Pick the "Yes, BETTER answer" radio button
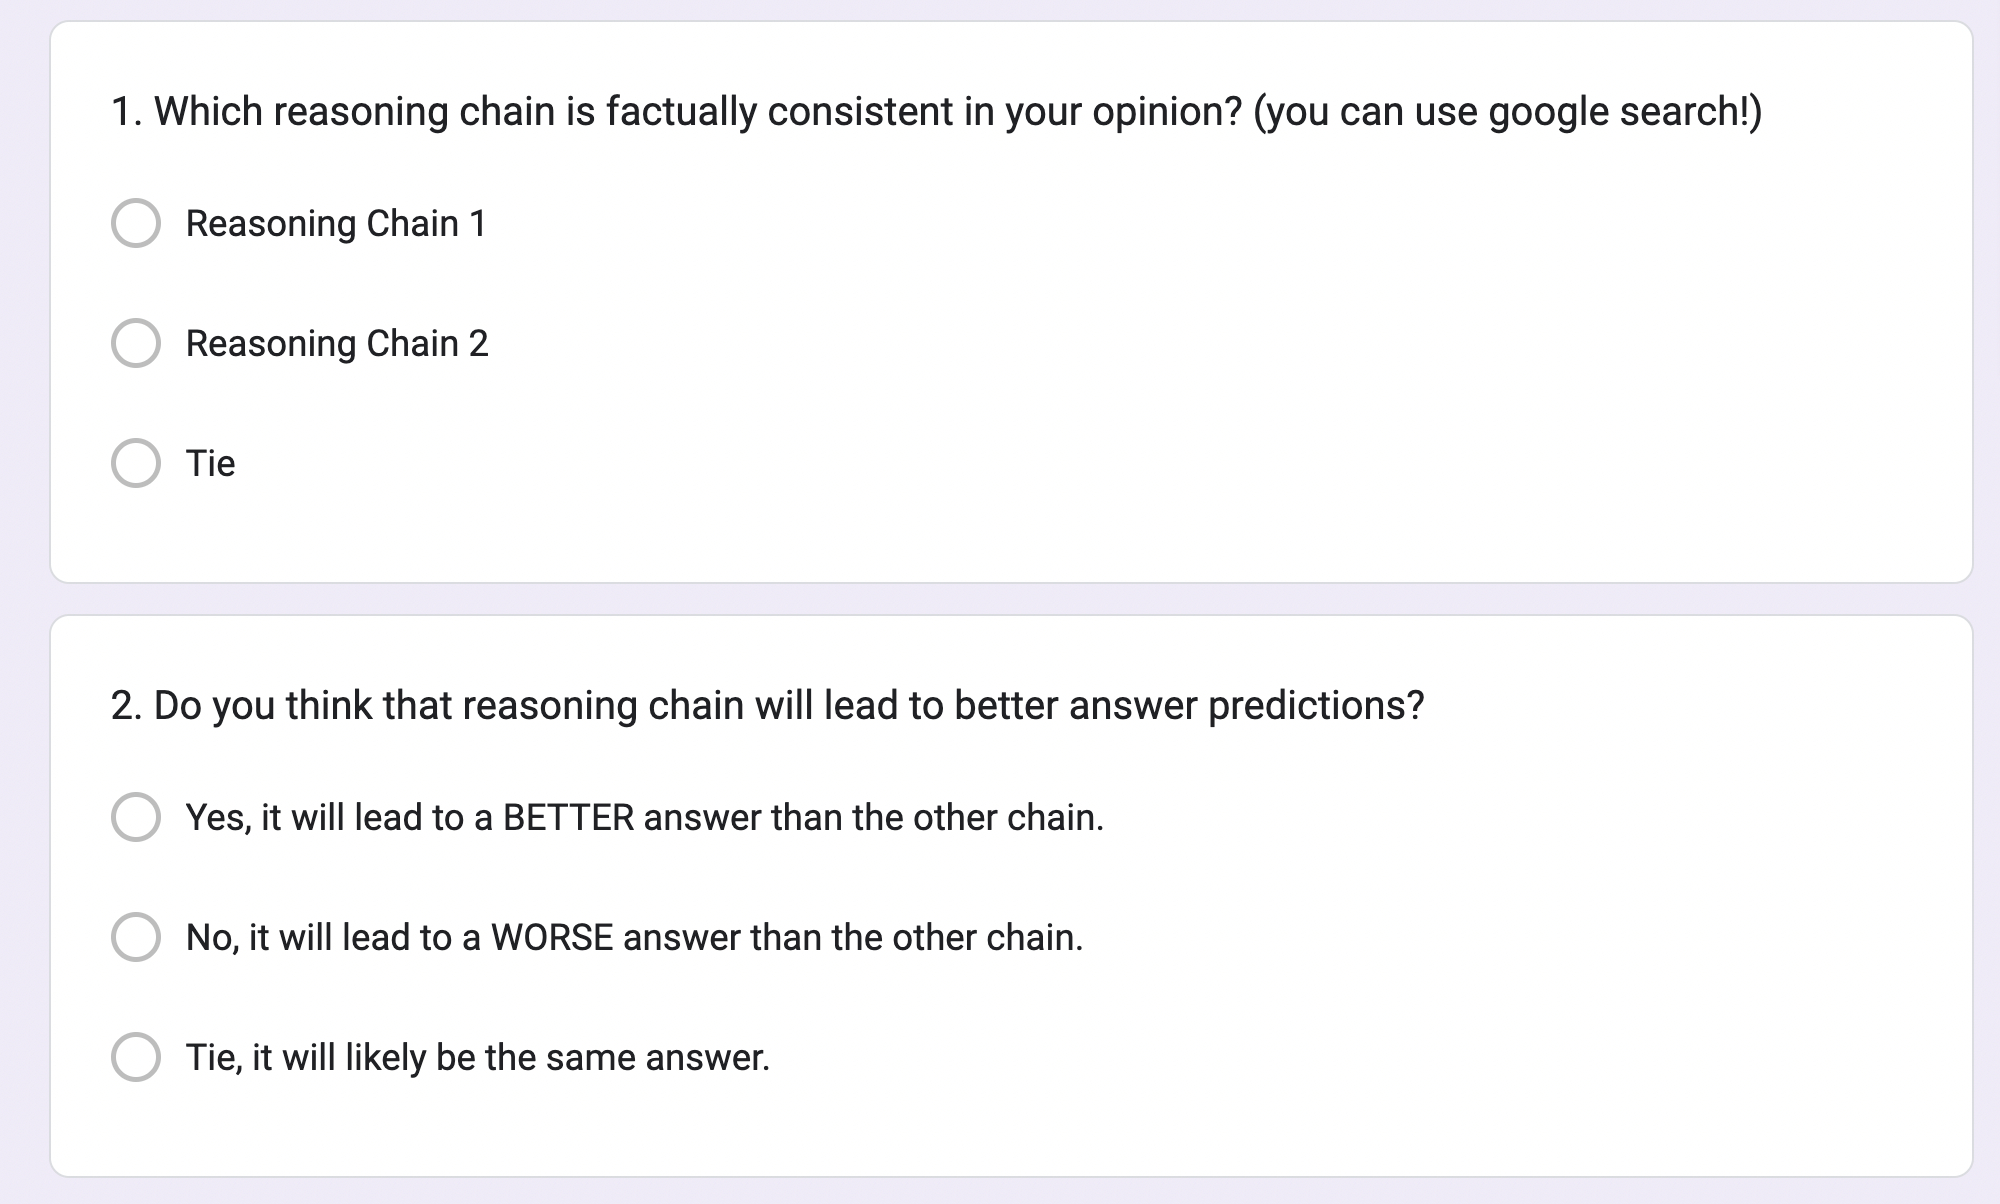This screenshot has height=1204, width=2000. 136,817
